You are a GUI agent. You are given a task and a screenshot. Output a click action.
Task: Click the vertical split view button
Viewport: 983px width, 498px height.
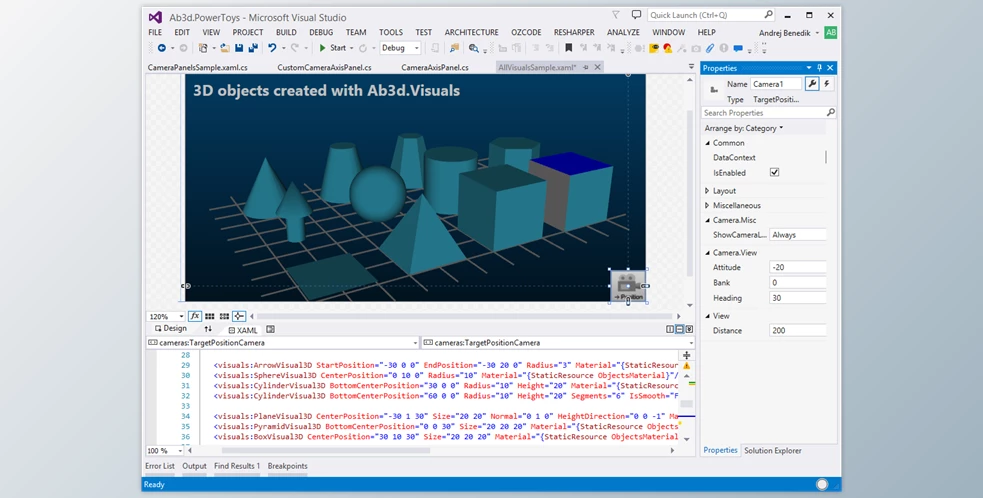670,329
